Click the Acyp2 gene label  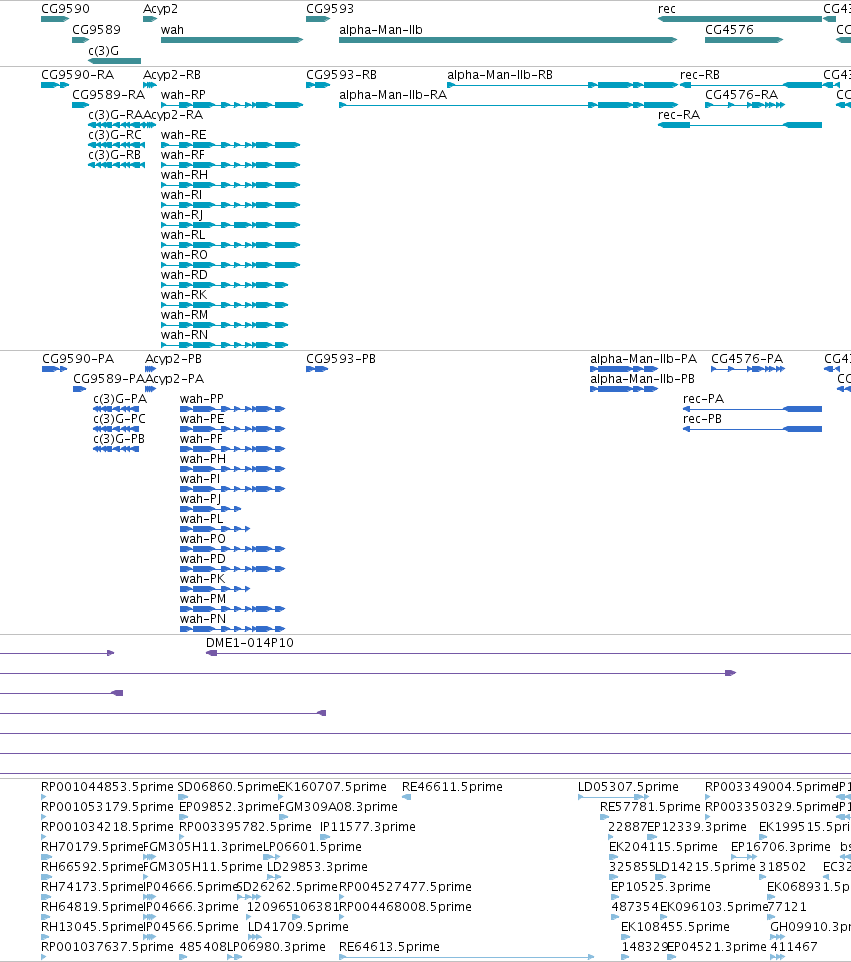(x=160, y=9)
